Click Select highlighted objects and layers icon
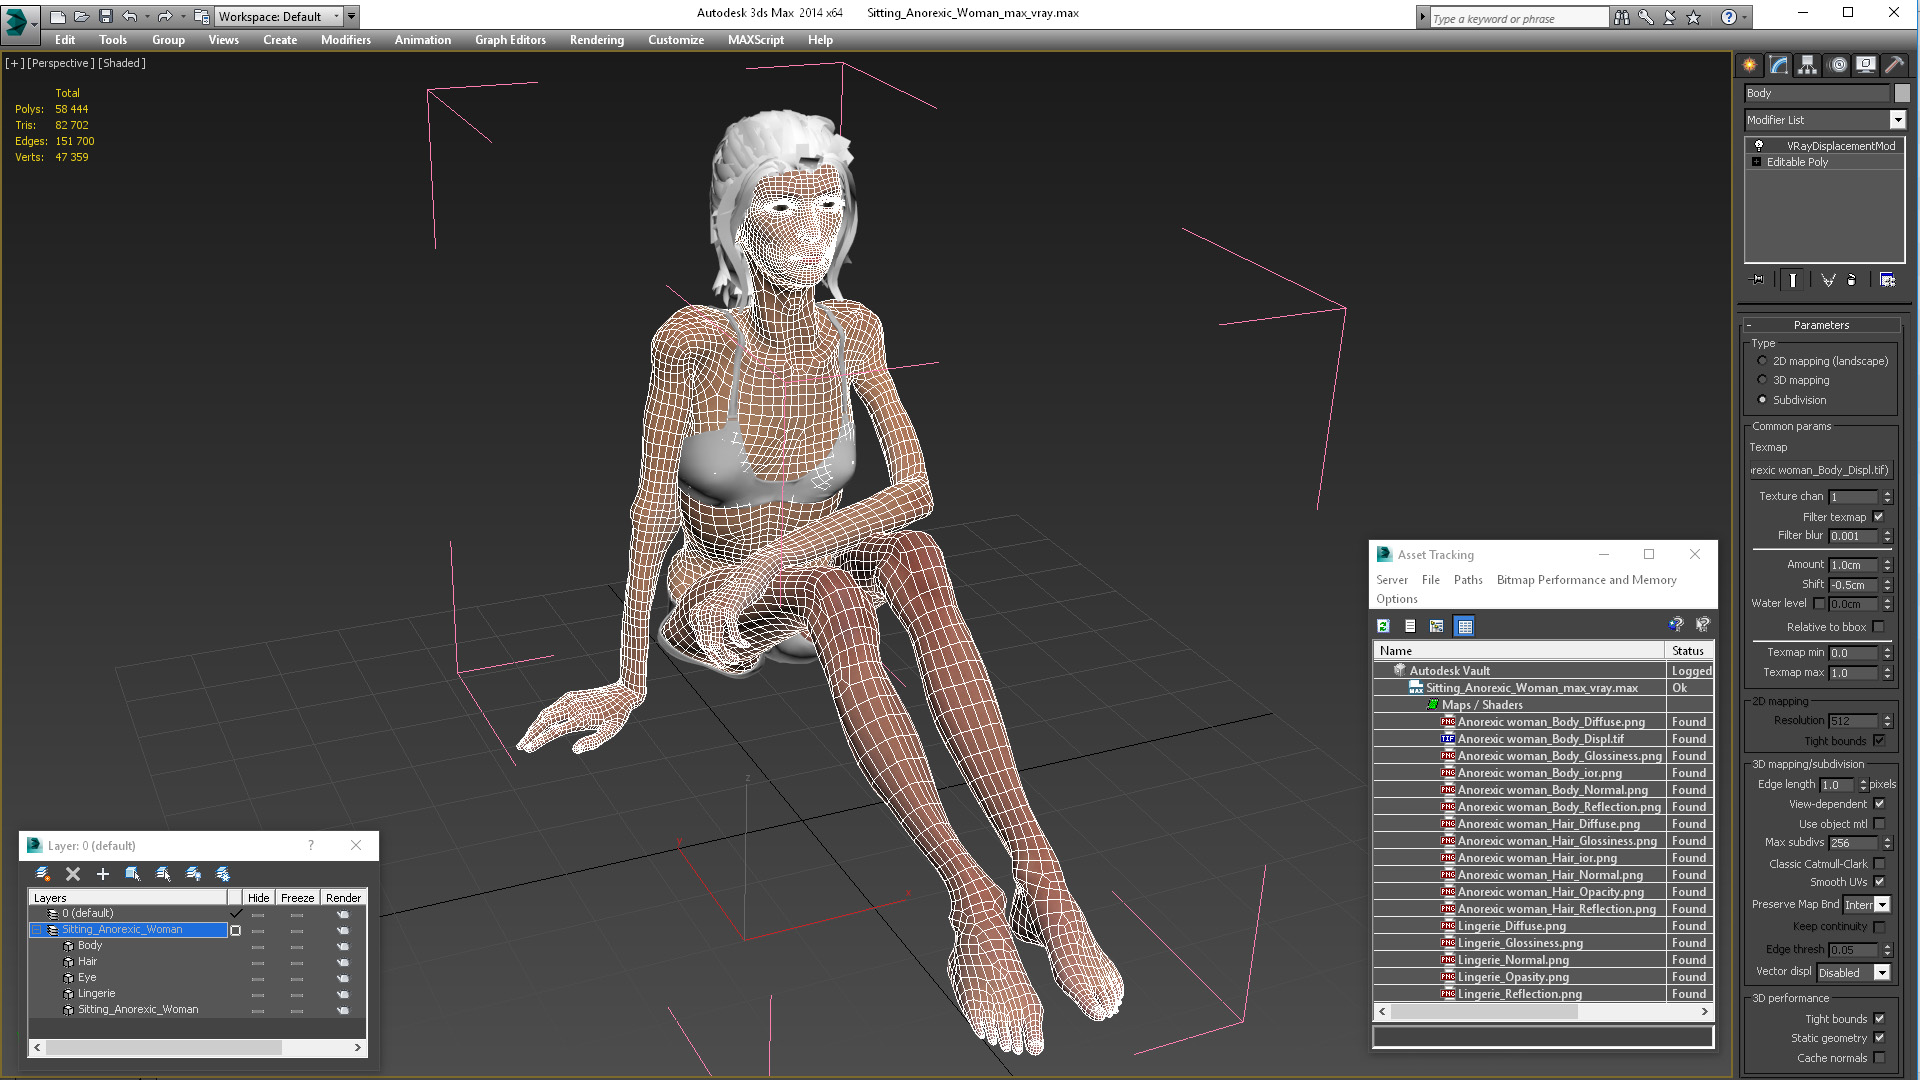The height and width of the screenshot is (1080, 1920). pyautogui.click(x=133, y=874)
